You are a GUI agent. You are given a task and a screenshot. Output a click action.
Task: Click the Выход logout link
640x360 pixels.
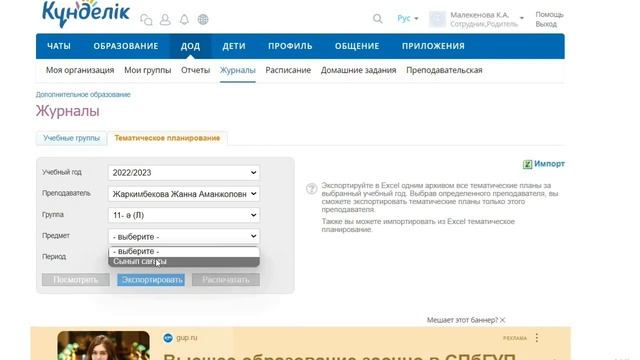coord(546,24)
